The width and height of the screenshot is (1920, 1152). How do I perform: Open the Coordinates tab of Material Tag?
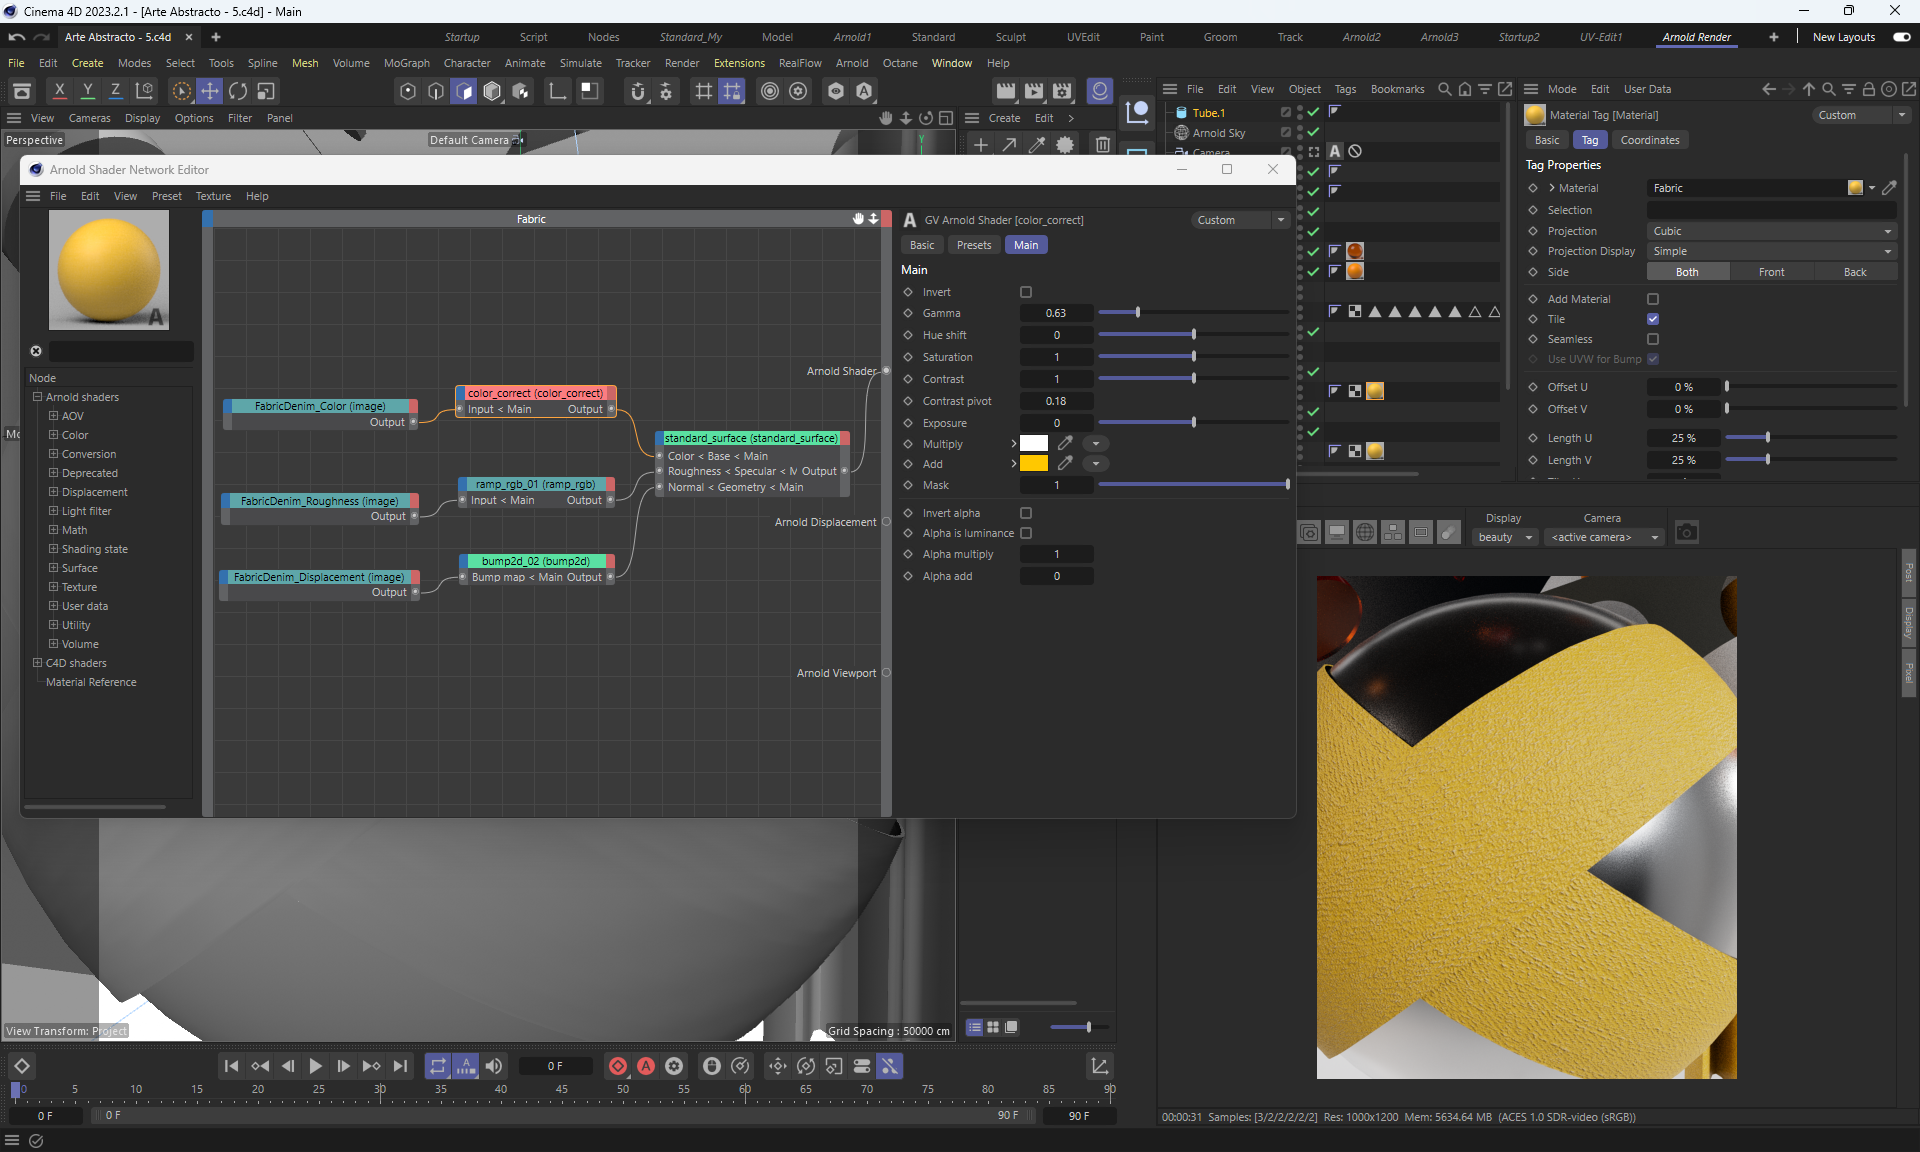point(1649,140)
